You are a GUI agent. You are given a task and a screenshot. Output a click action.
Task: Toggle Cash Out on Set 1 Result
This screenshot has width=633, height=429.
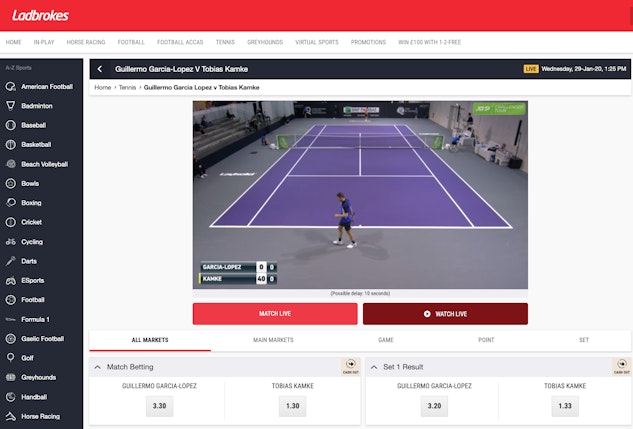pos(622,366)
